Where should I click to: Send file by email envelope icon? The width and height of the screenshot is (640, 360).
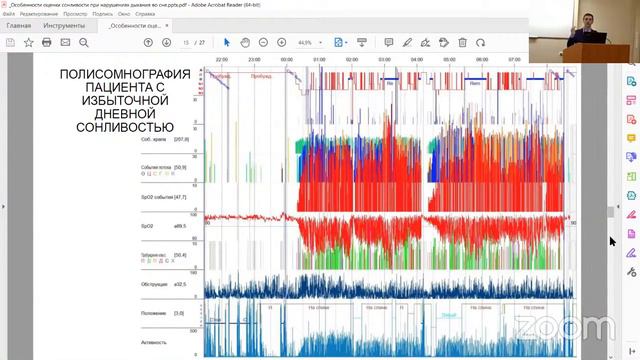(x=65, y=42)
